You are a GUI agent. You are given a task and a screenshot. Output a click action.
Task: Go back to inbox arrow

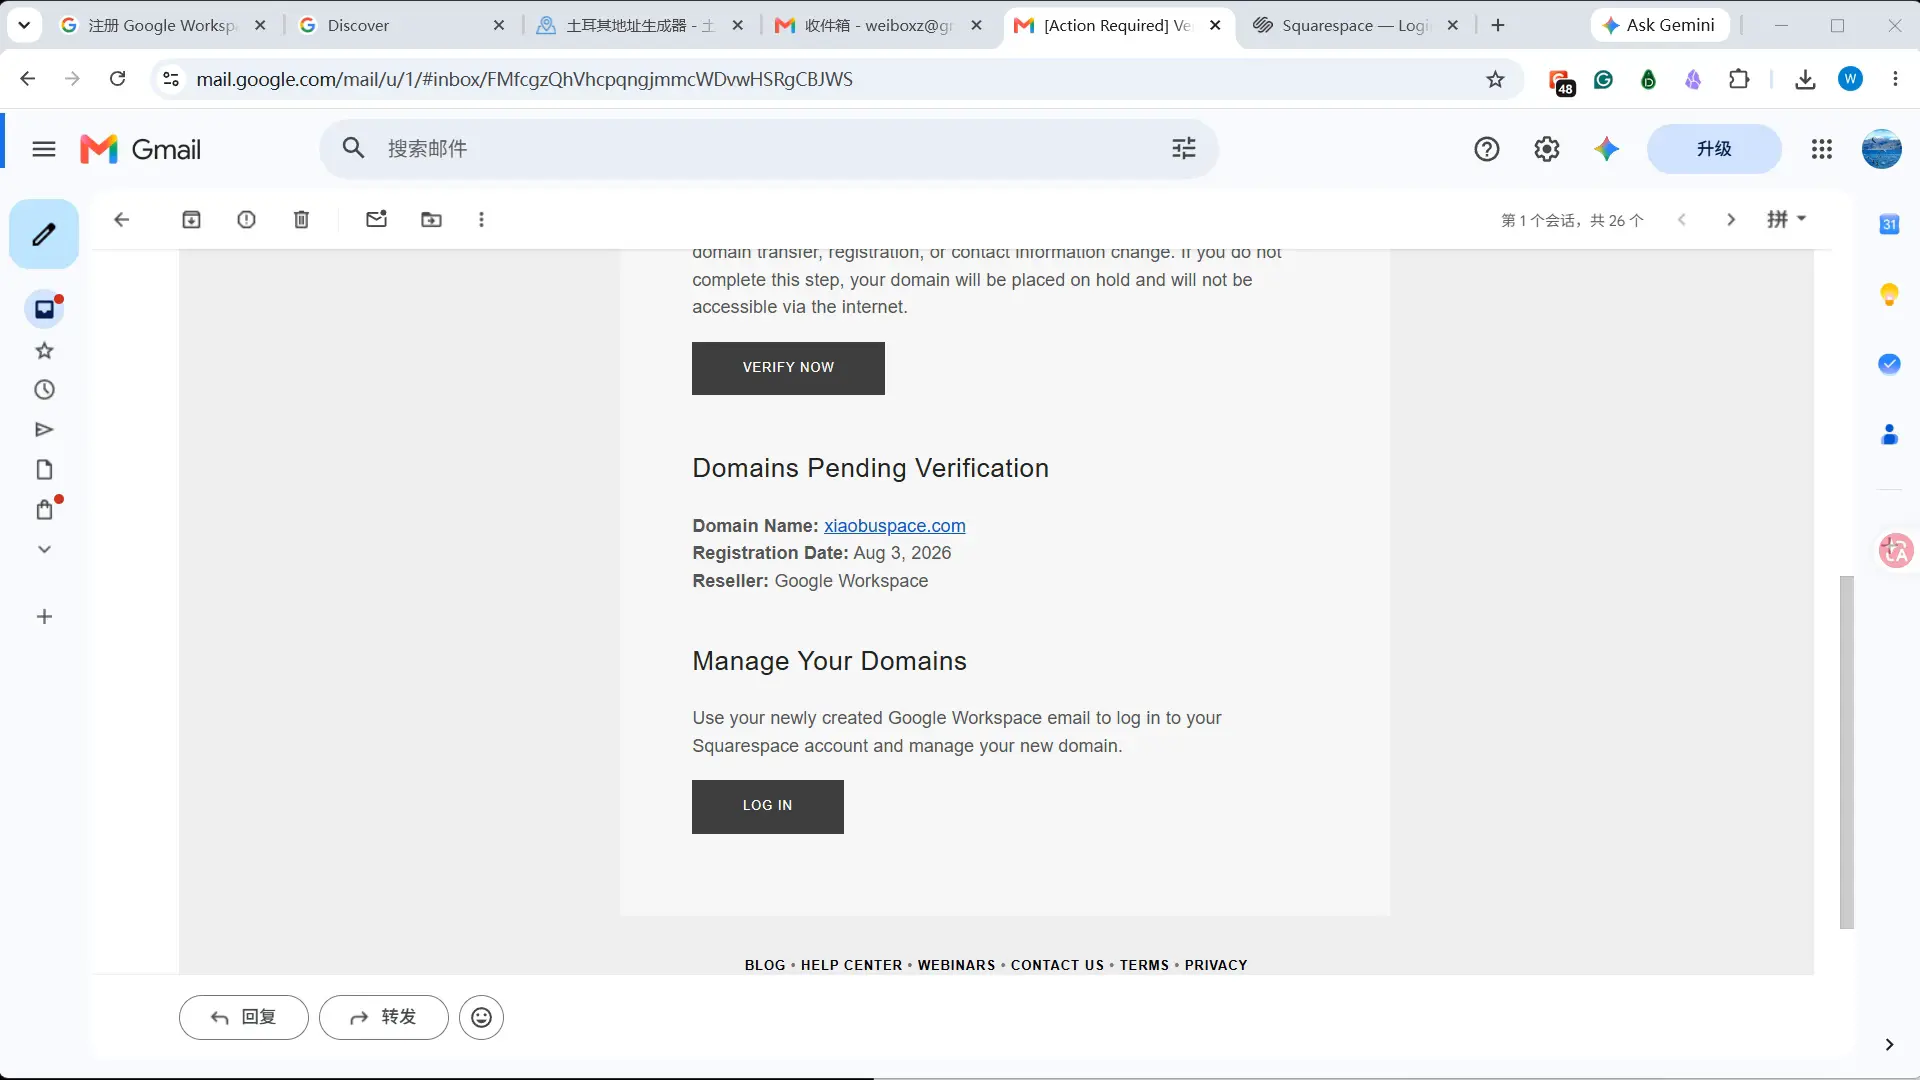point(122,220)
